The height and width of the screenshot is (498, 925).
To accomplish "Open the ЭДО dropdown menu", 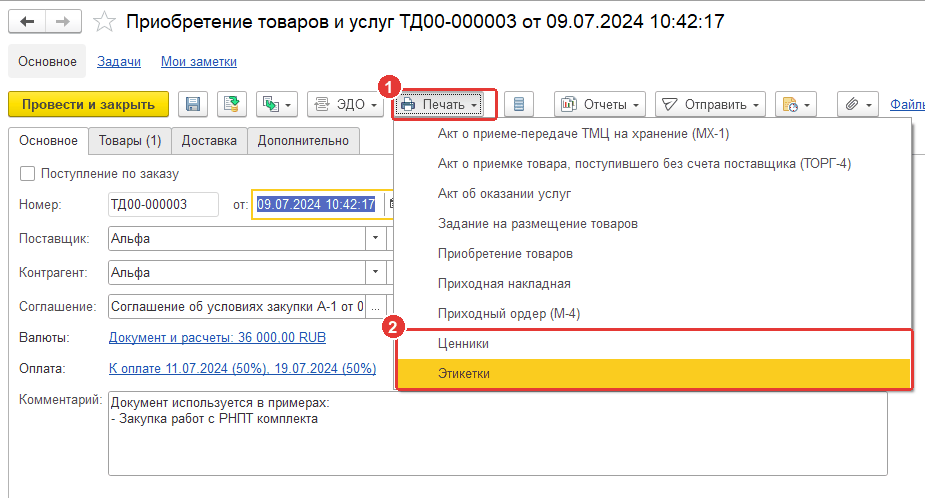I will pos(346,104).
